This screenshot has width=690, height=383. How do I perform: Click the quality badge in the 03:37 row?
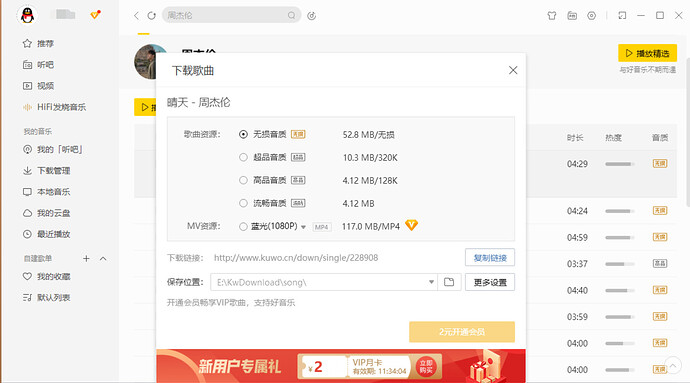point(660,263)
